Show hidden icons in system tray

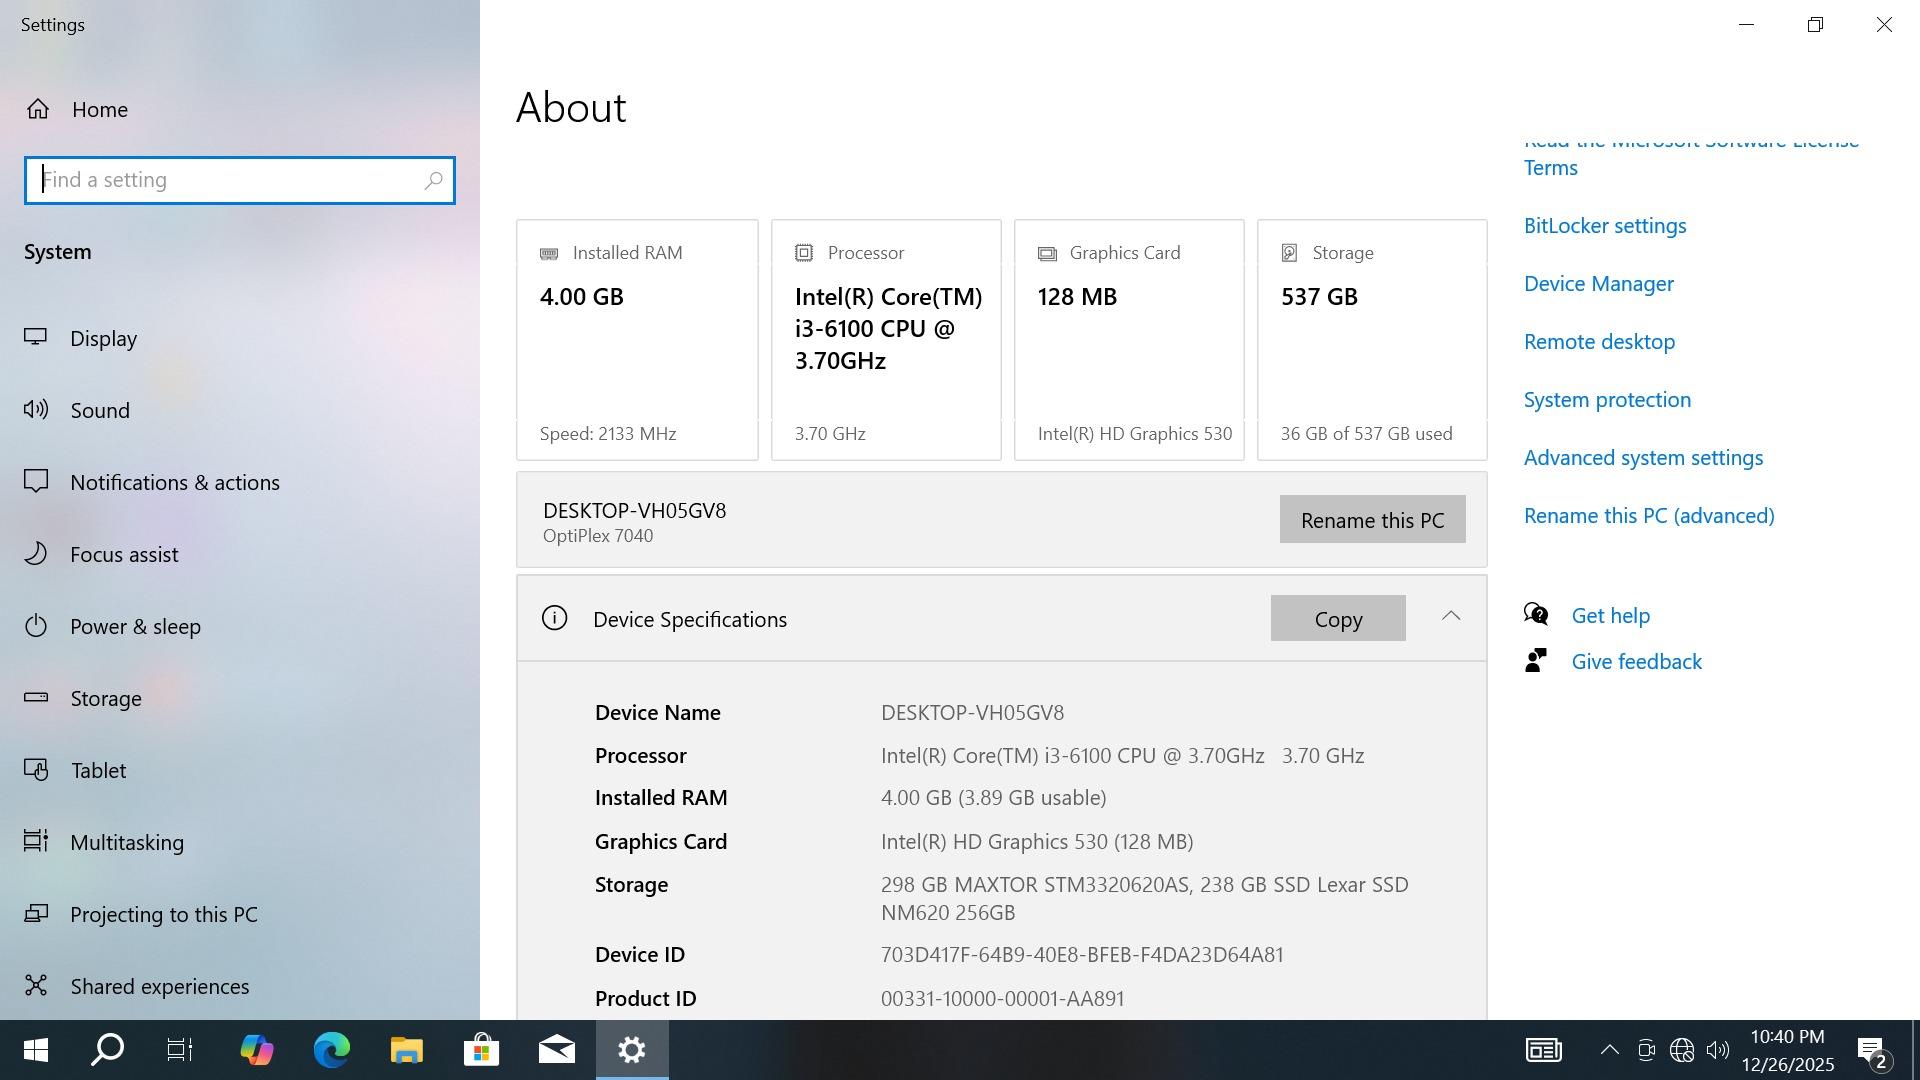tap(1609, 1050)
